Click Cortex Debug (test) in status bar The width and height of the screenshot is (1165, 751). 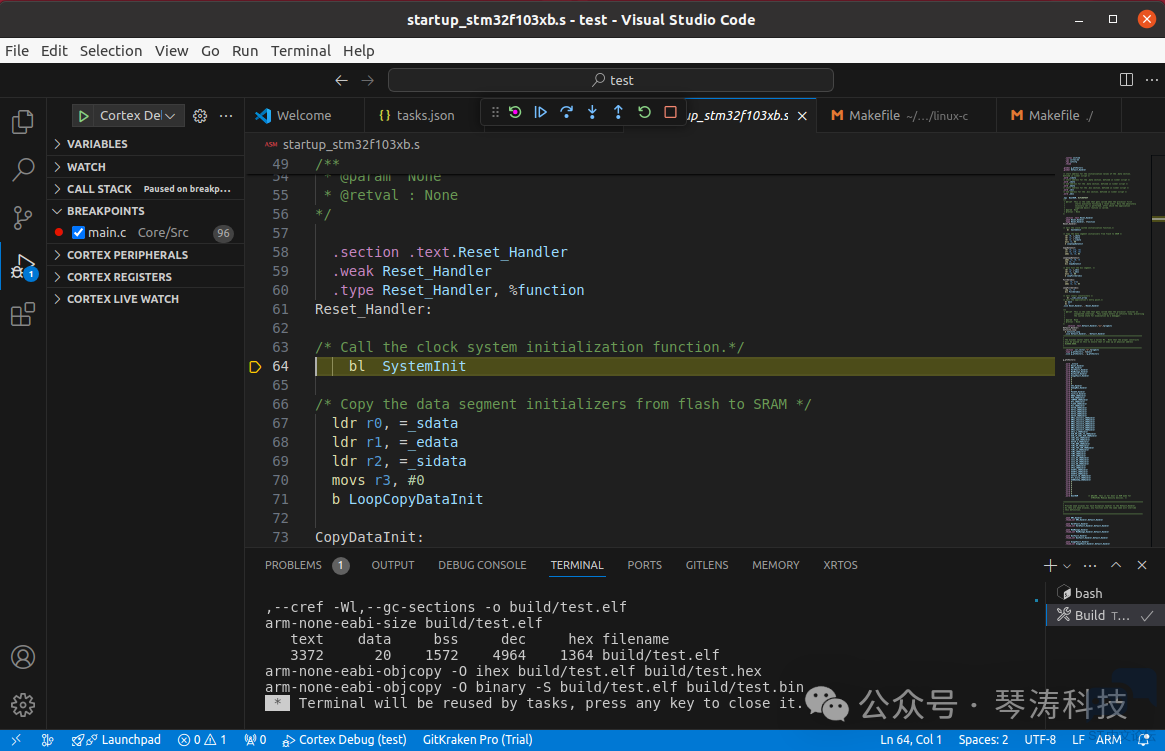[x=345, y=740]
